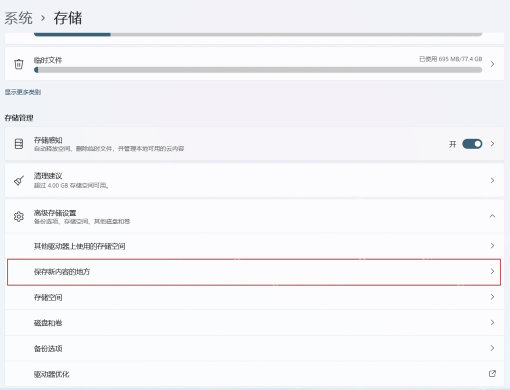Open the 存储空间 entry
This screenshot has width=510, height=390.
[x=254, y=297]
